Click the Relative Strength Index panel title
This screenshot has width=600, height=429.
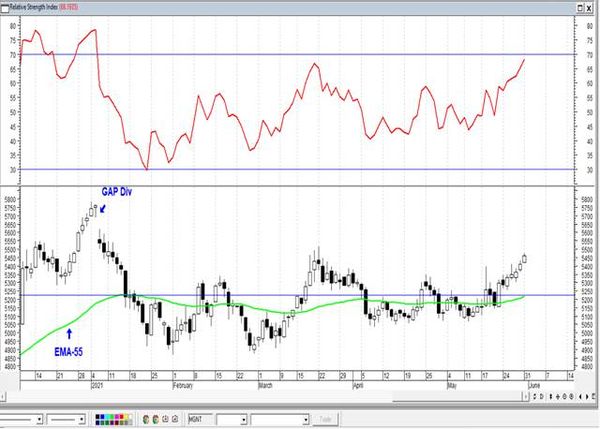point(33,7)
